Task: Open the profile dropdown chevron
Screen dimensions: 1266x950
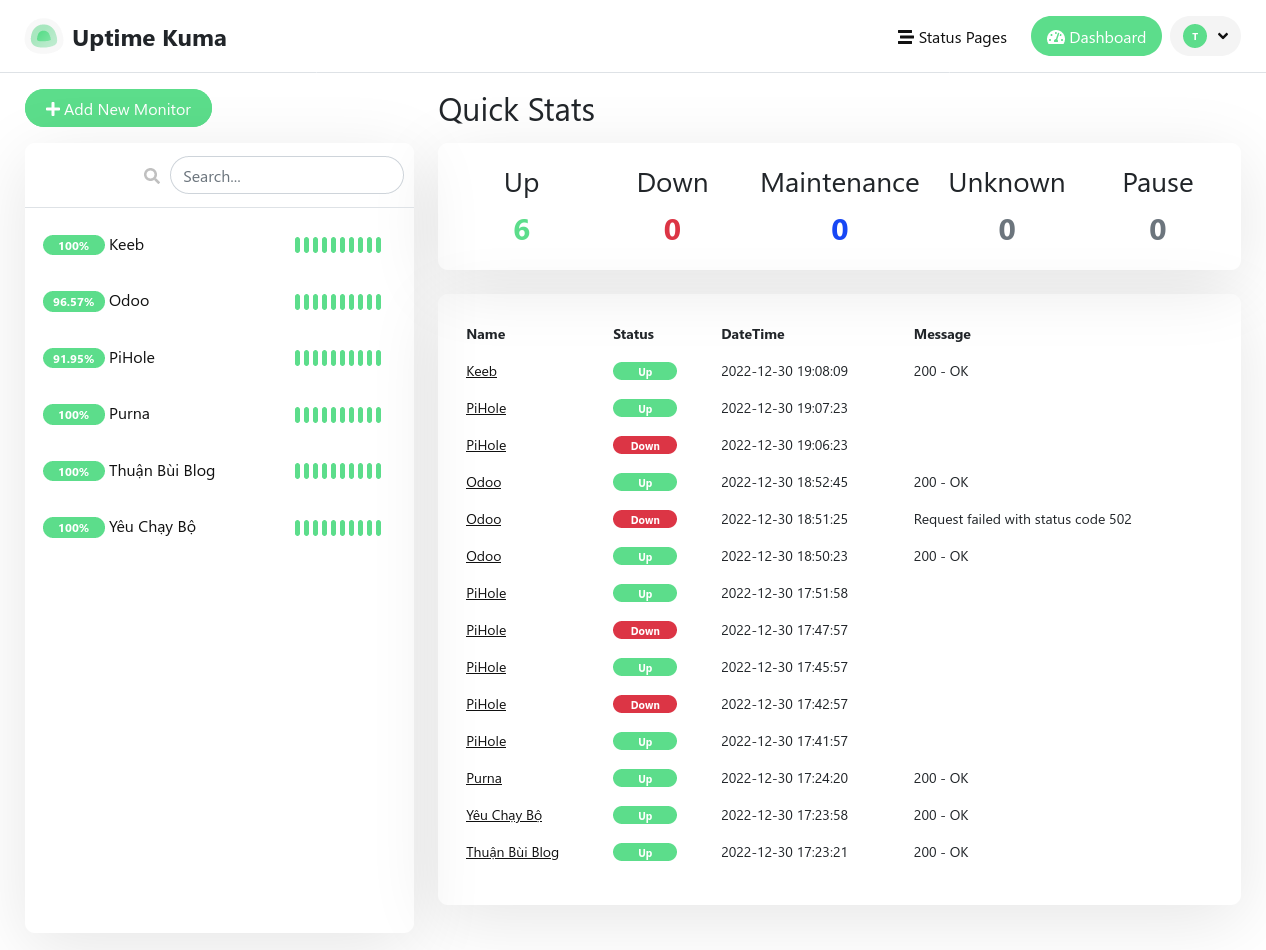Action: click(1223, 36)
